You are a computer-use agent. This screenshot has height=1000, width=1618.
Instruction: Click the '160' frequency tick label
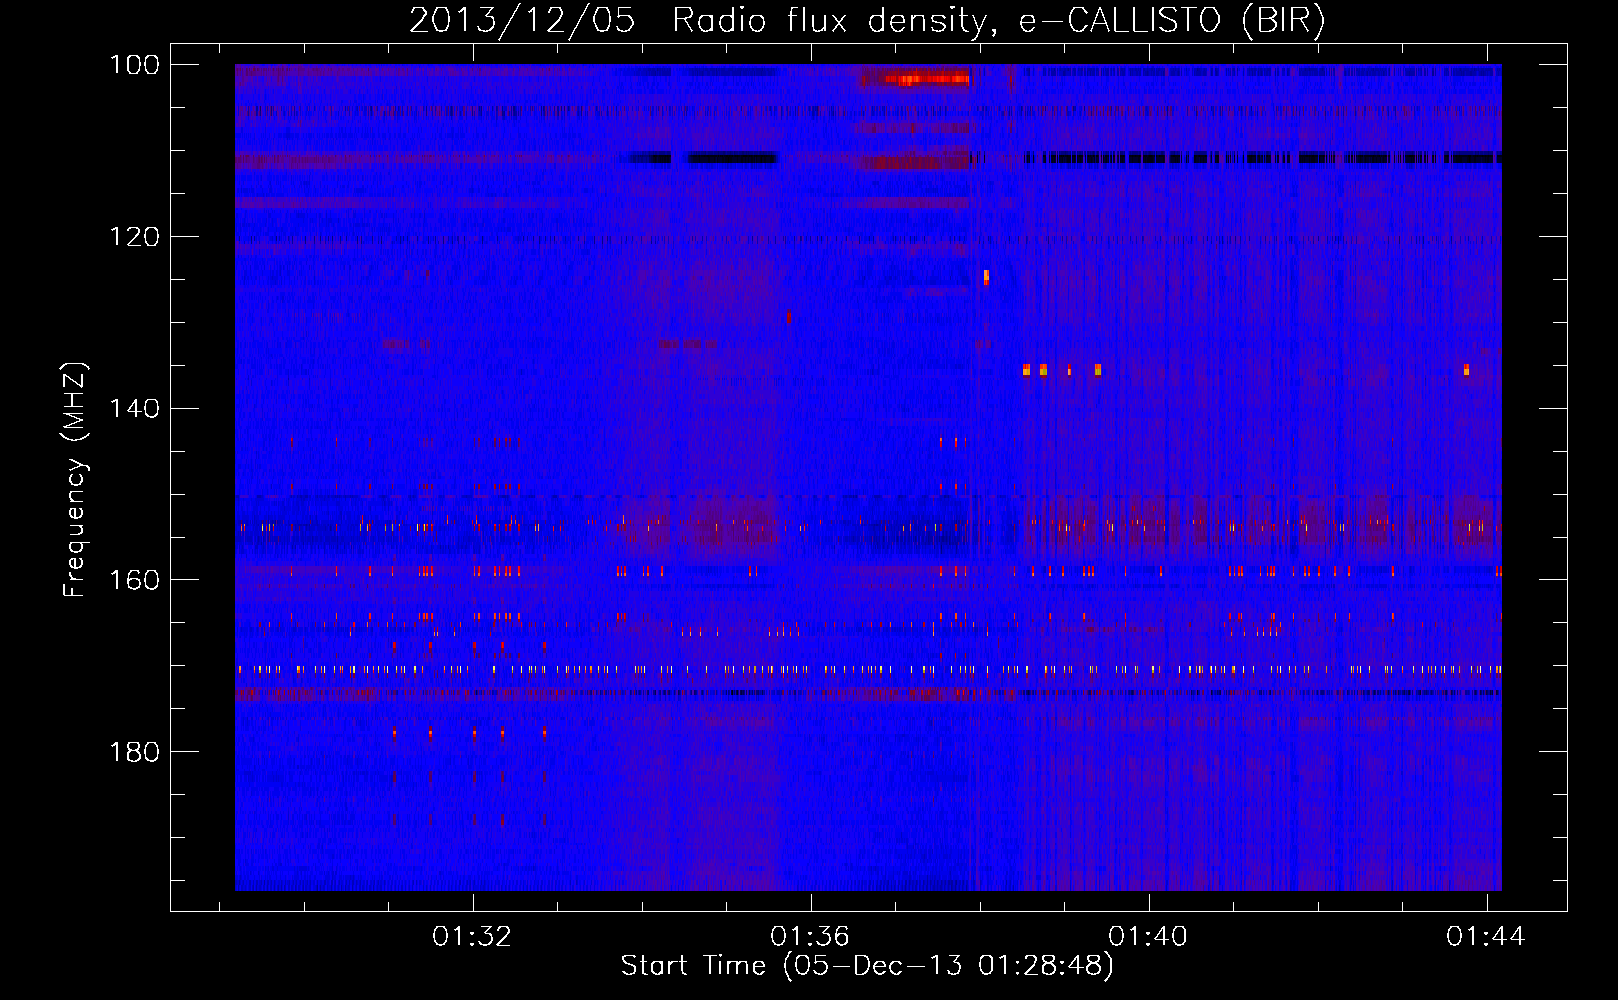(x=134, y=580)
